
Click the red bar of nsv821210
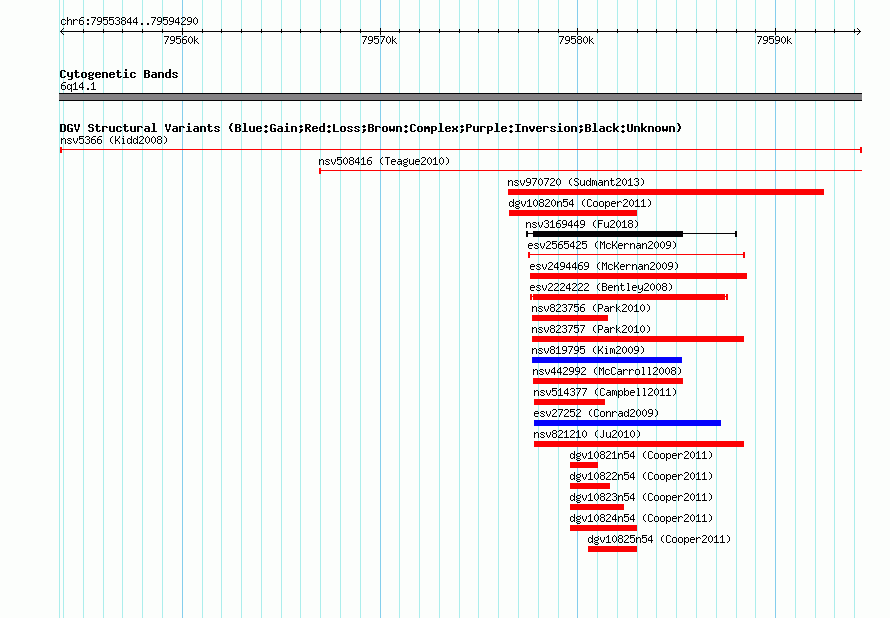(x=639, y=444)
